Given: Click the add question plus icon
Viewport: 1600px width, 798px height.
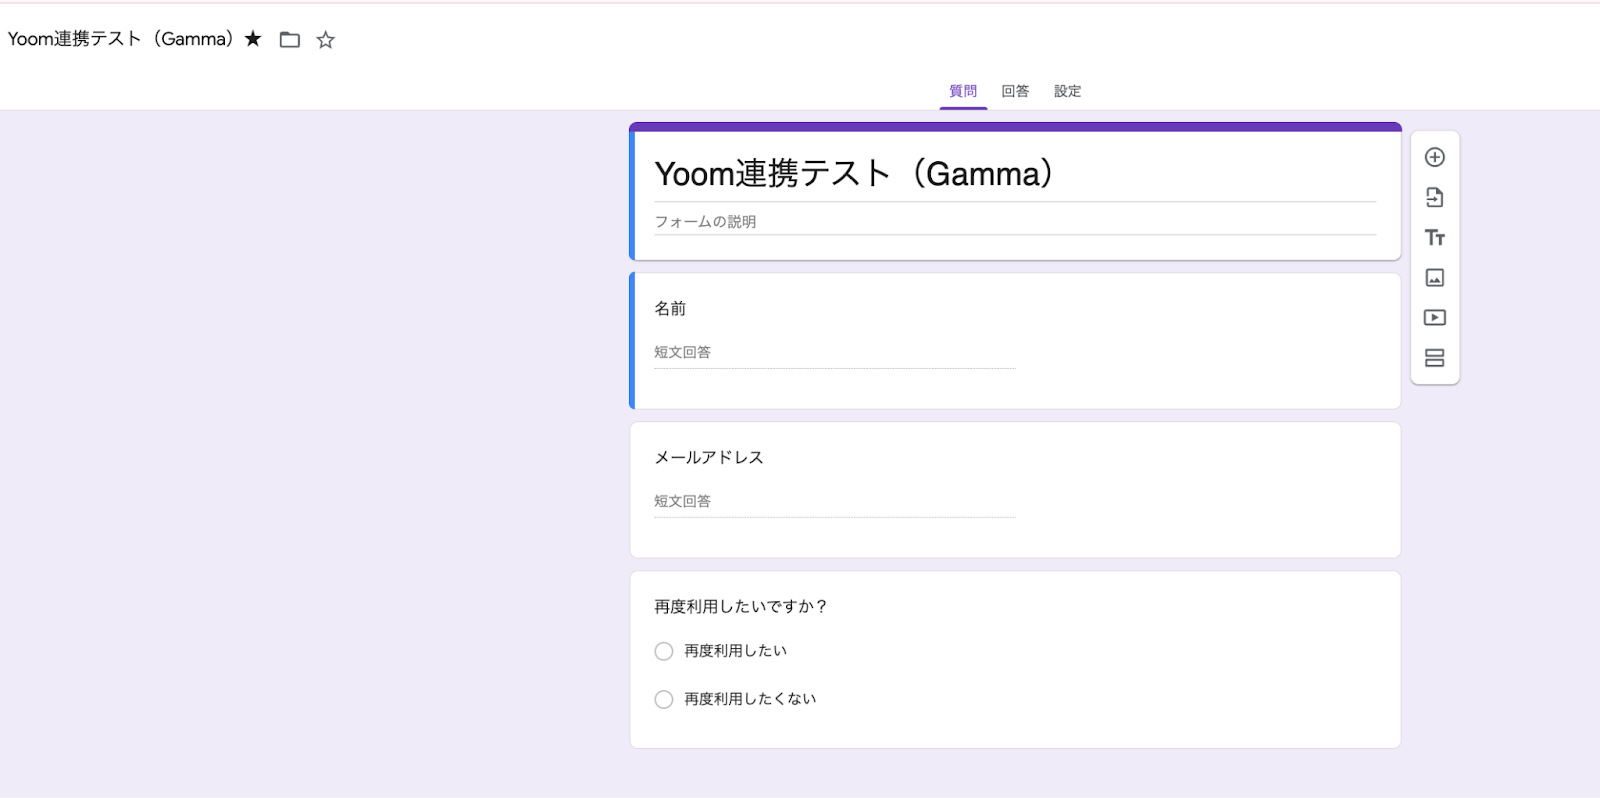Looking at the screenshot, I should (x=1434, y=158).
